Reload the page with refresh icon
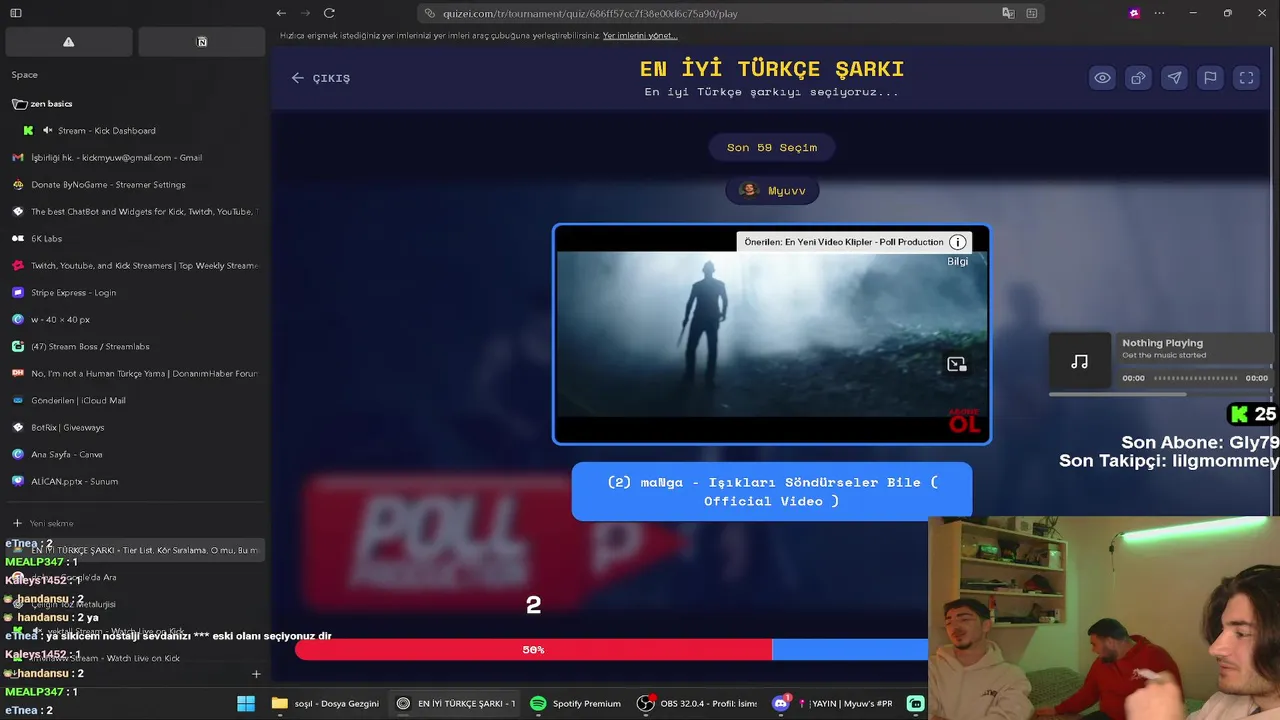 pyautogui.click(x=329, y=13)
